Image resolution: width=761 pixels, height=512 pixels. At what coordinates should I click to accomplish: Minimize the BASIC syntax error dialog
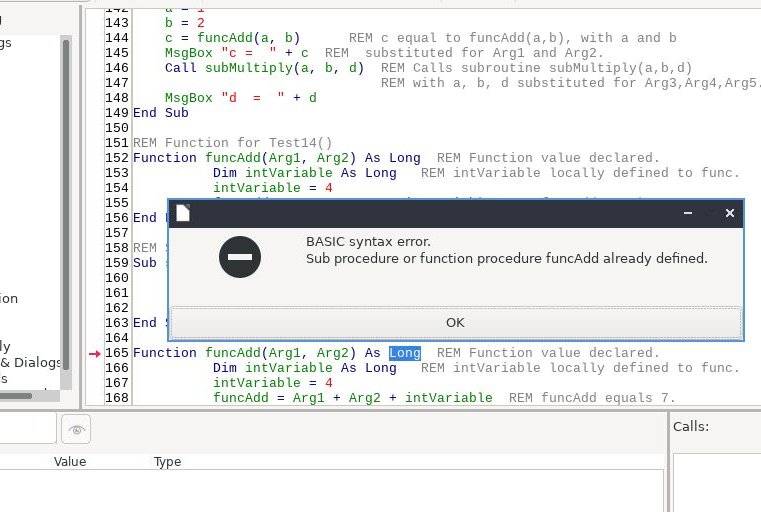coord(688,213)
